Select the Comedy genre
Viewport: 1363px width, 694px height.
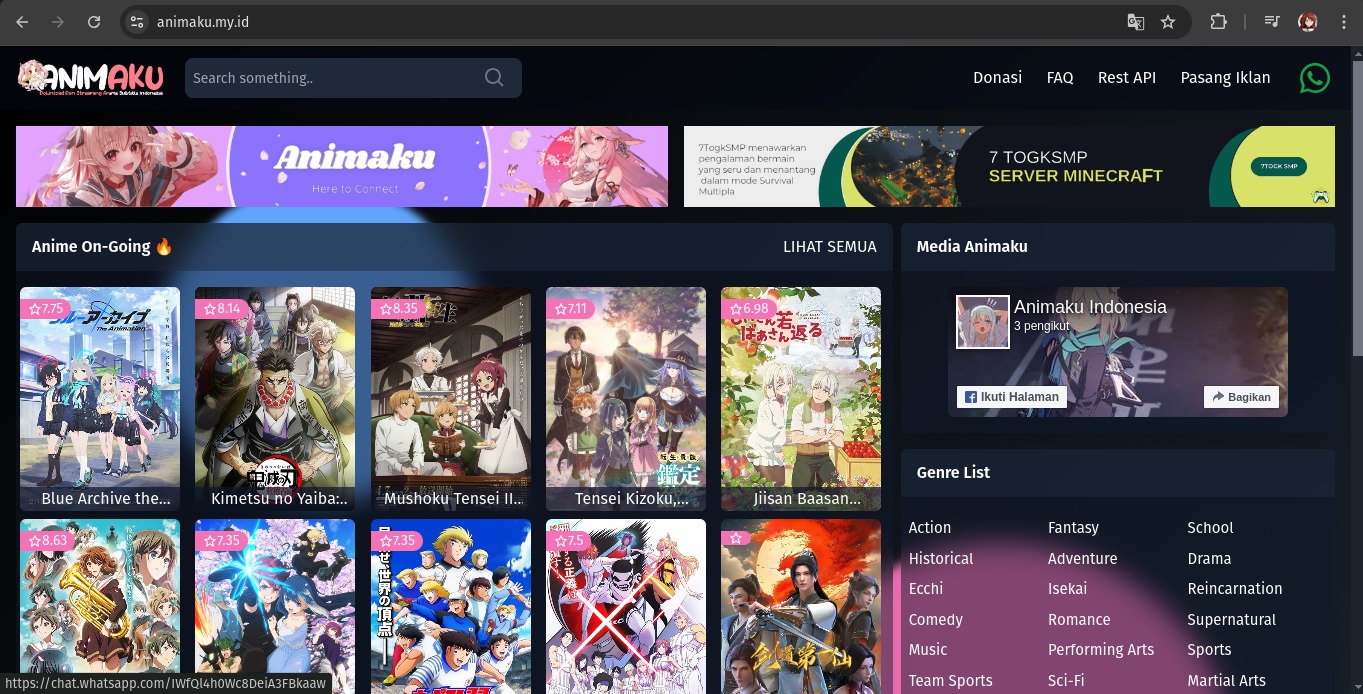pyautogui.click(x=936, y=620)
